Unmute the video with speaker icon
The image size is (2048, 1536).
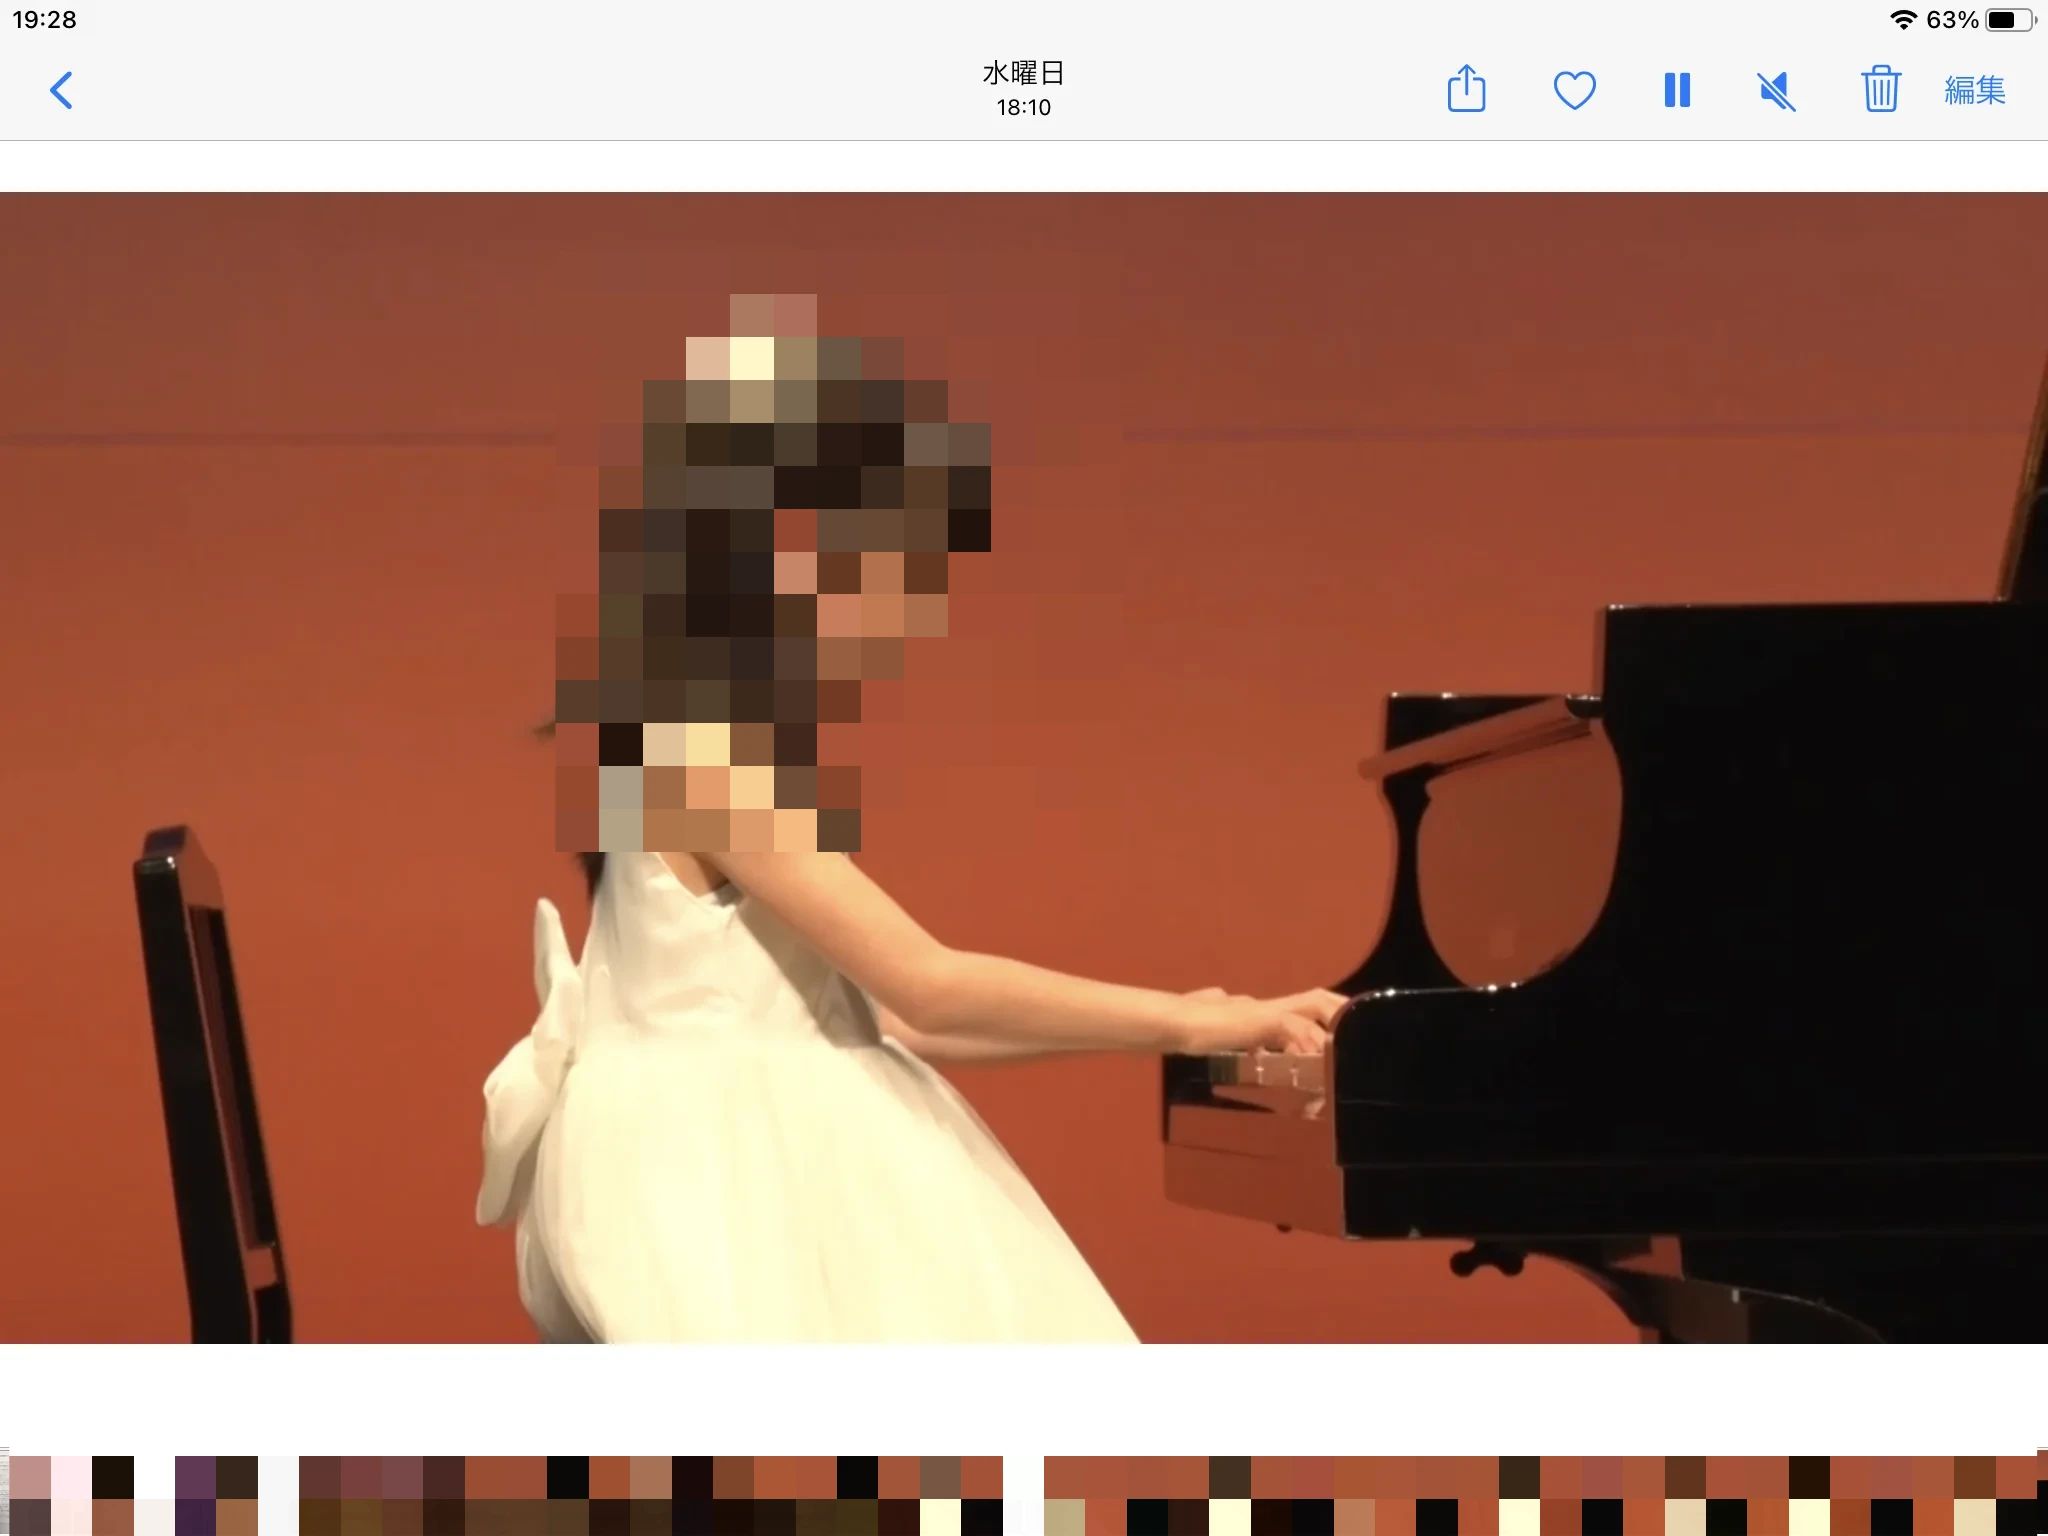click(1777, 91)
